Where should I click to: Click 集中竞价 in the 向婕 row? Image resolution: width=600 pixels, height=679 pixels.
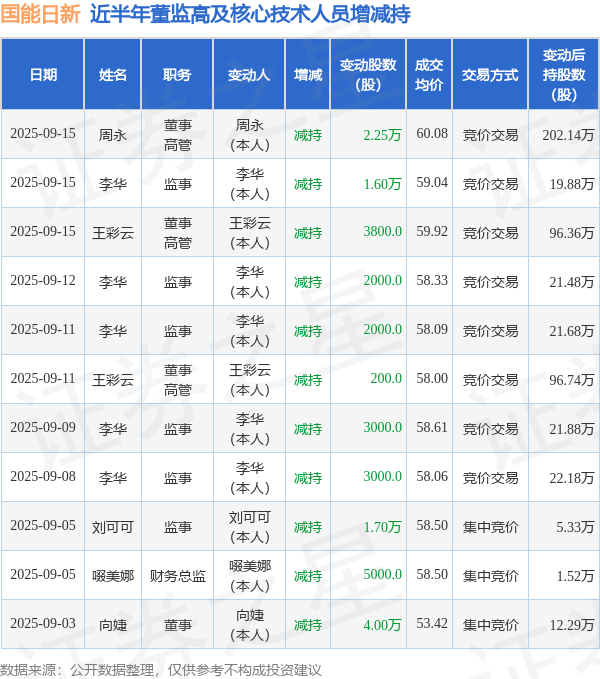click(490, 624)
